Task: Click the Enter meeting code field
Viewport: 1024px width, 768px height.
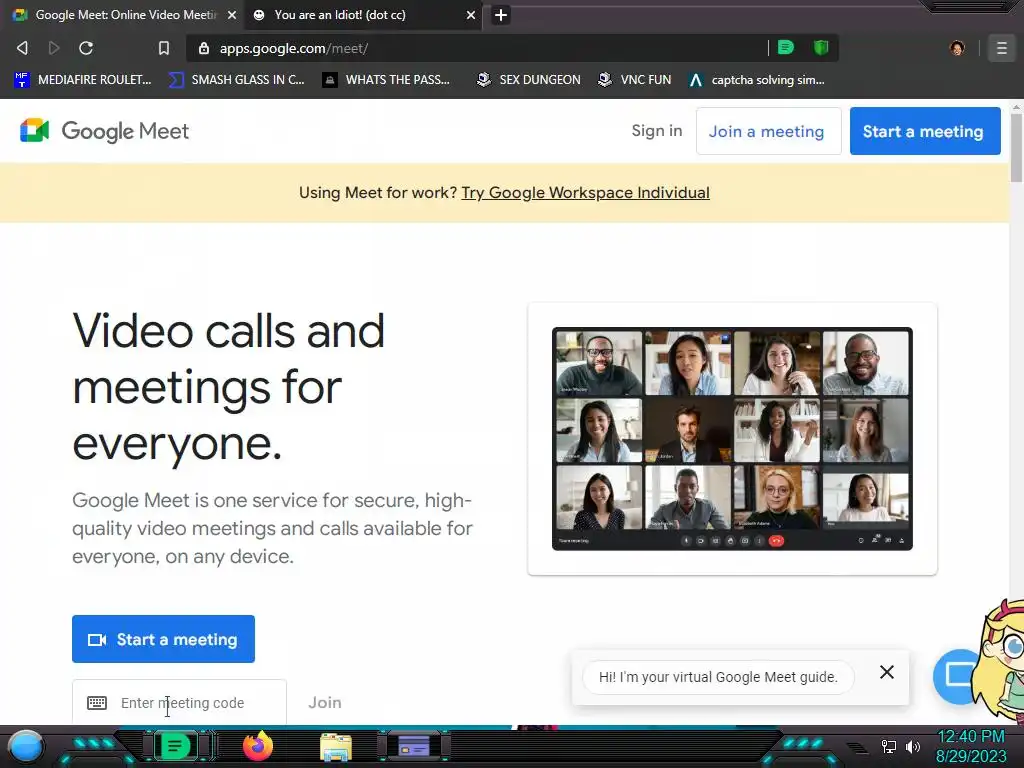Action: [x=179, y=702]
